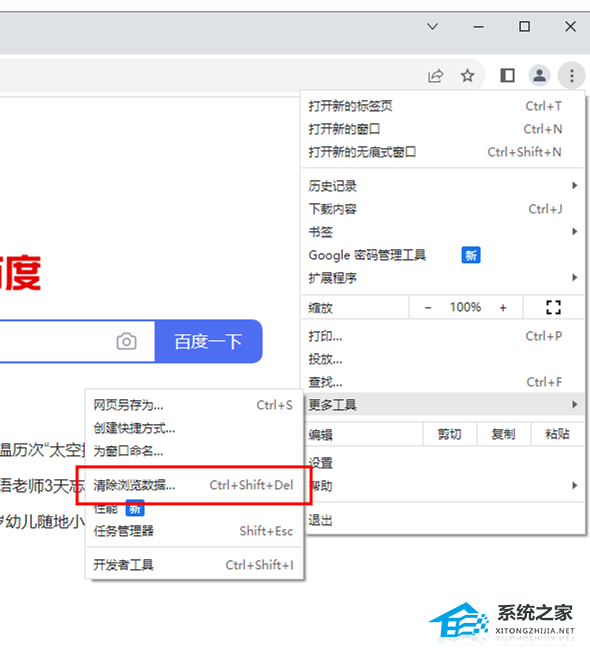Open the tab search chevron in title bar
The height and width of the screenshot is (649, 590).
click(433, 26)
